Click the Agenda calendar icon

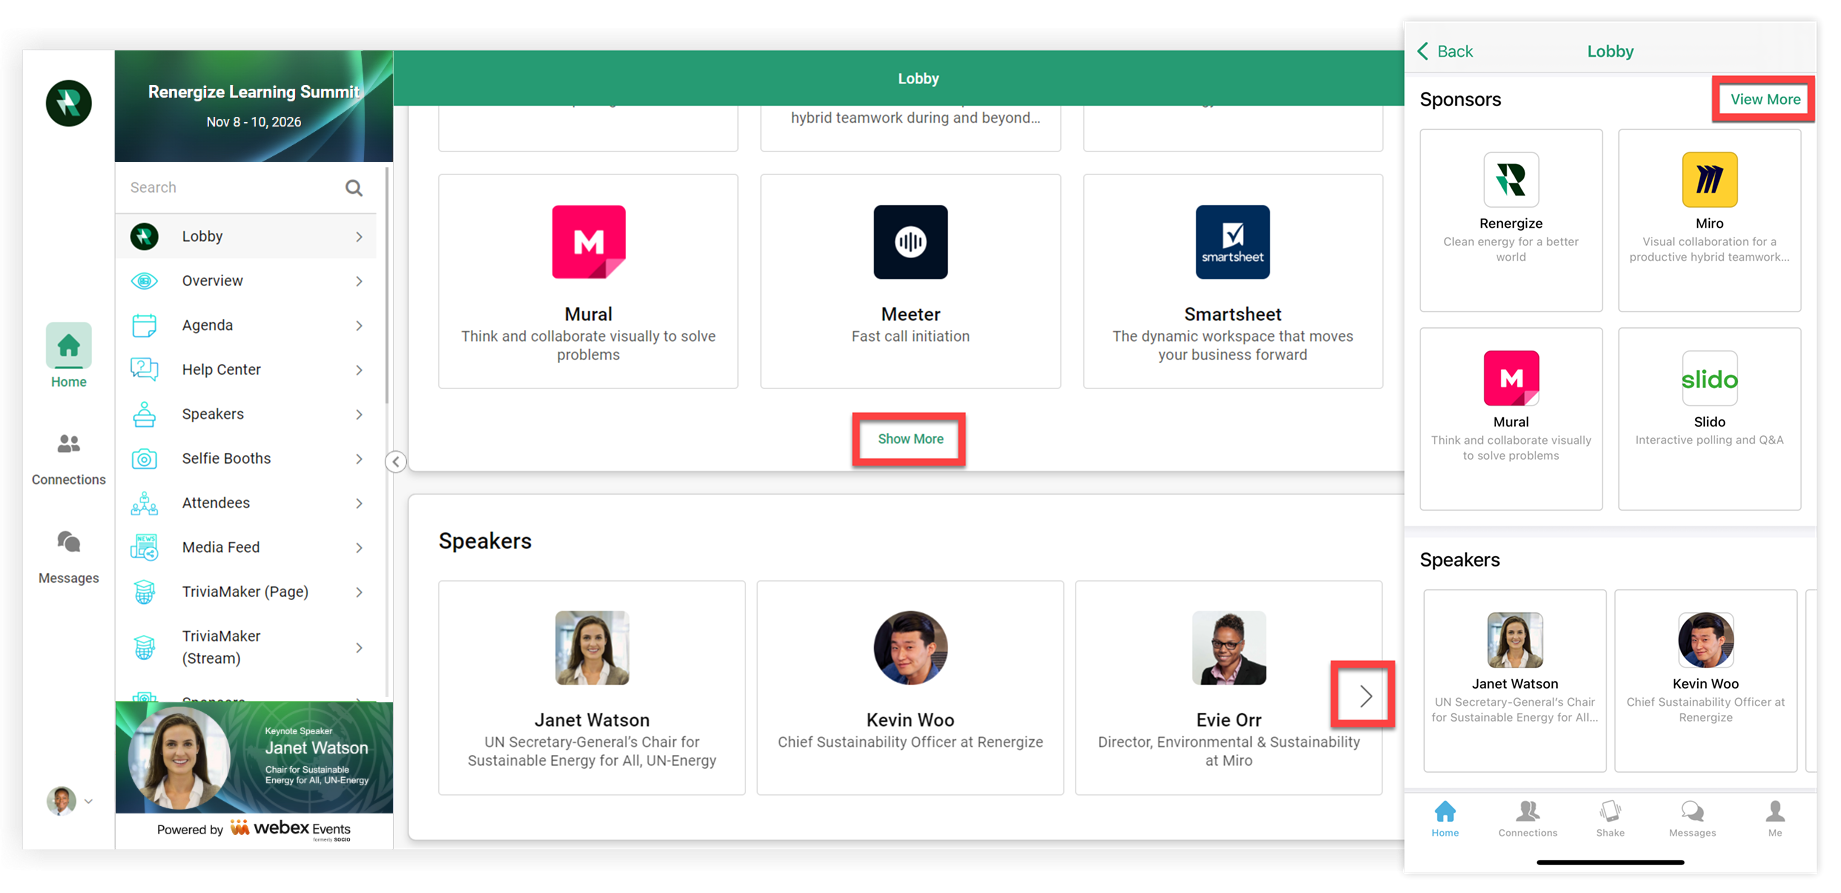[x=144, y=325]
